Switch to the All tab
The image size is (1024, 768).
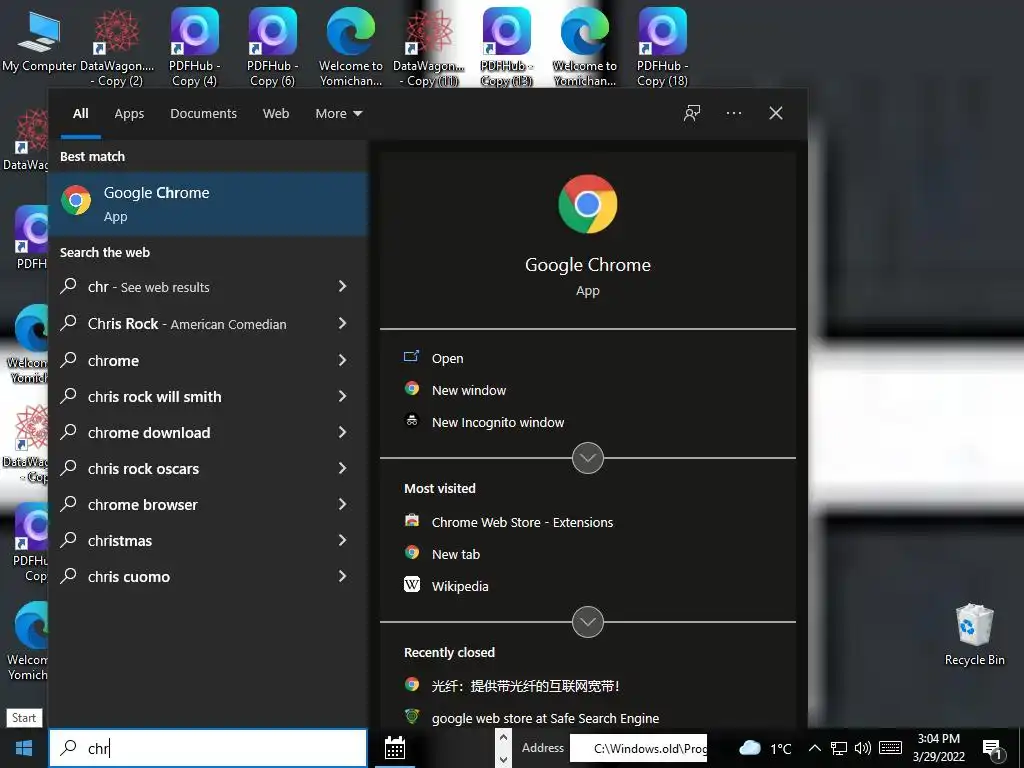(81, 114)
